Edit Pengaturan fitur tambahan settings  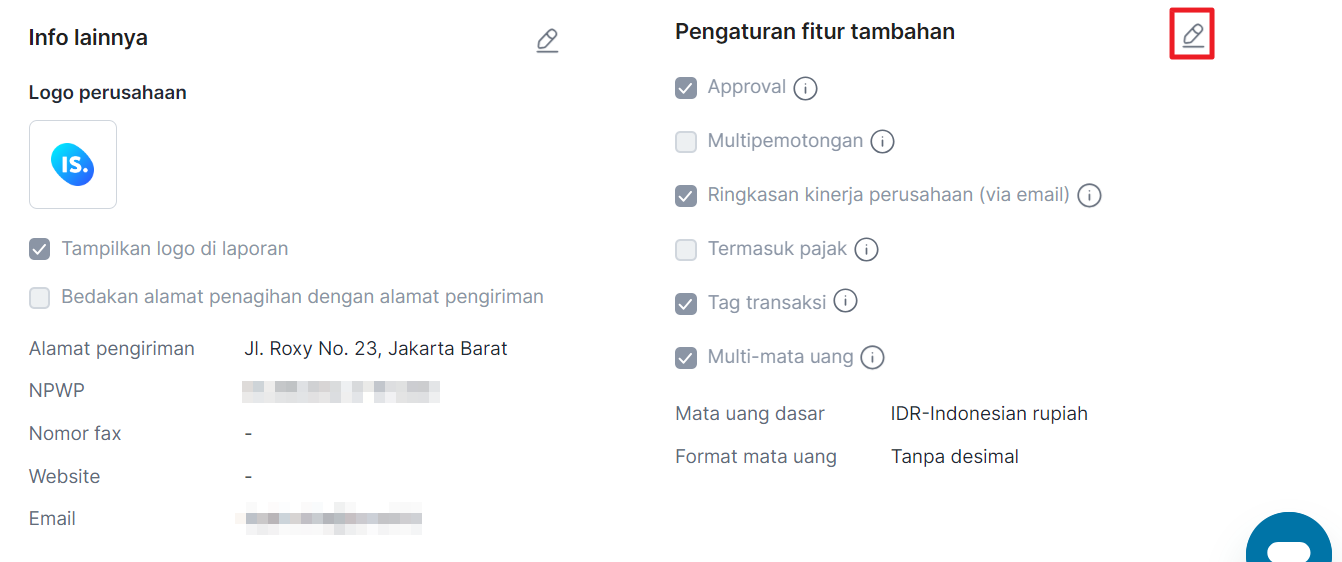click(x=1192, y=36)
